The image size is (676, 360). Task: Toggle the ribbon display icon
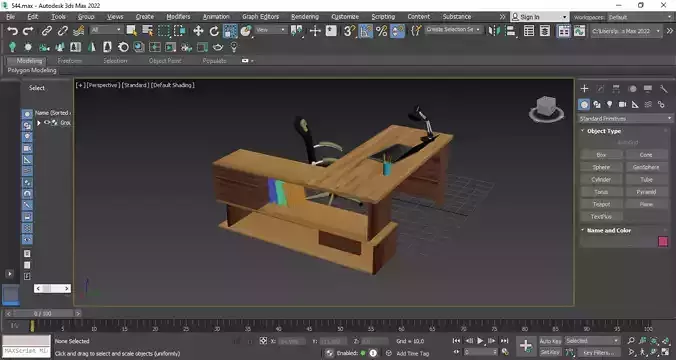pos(563,31)
